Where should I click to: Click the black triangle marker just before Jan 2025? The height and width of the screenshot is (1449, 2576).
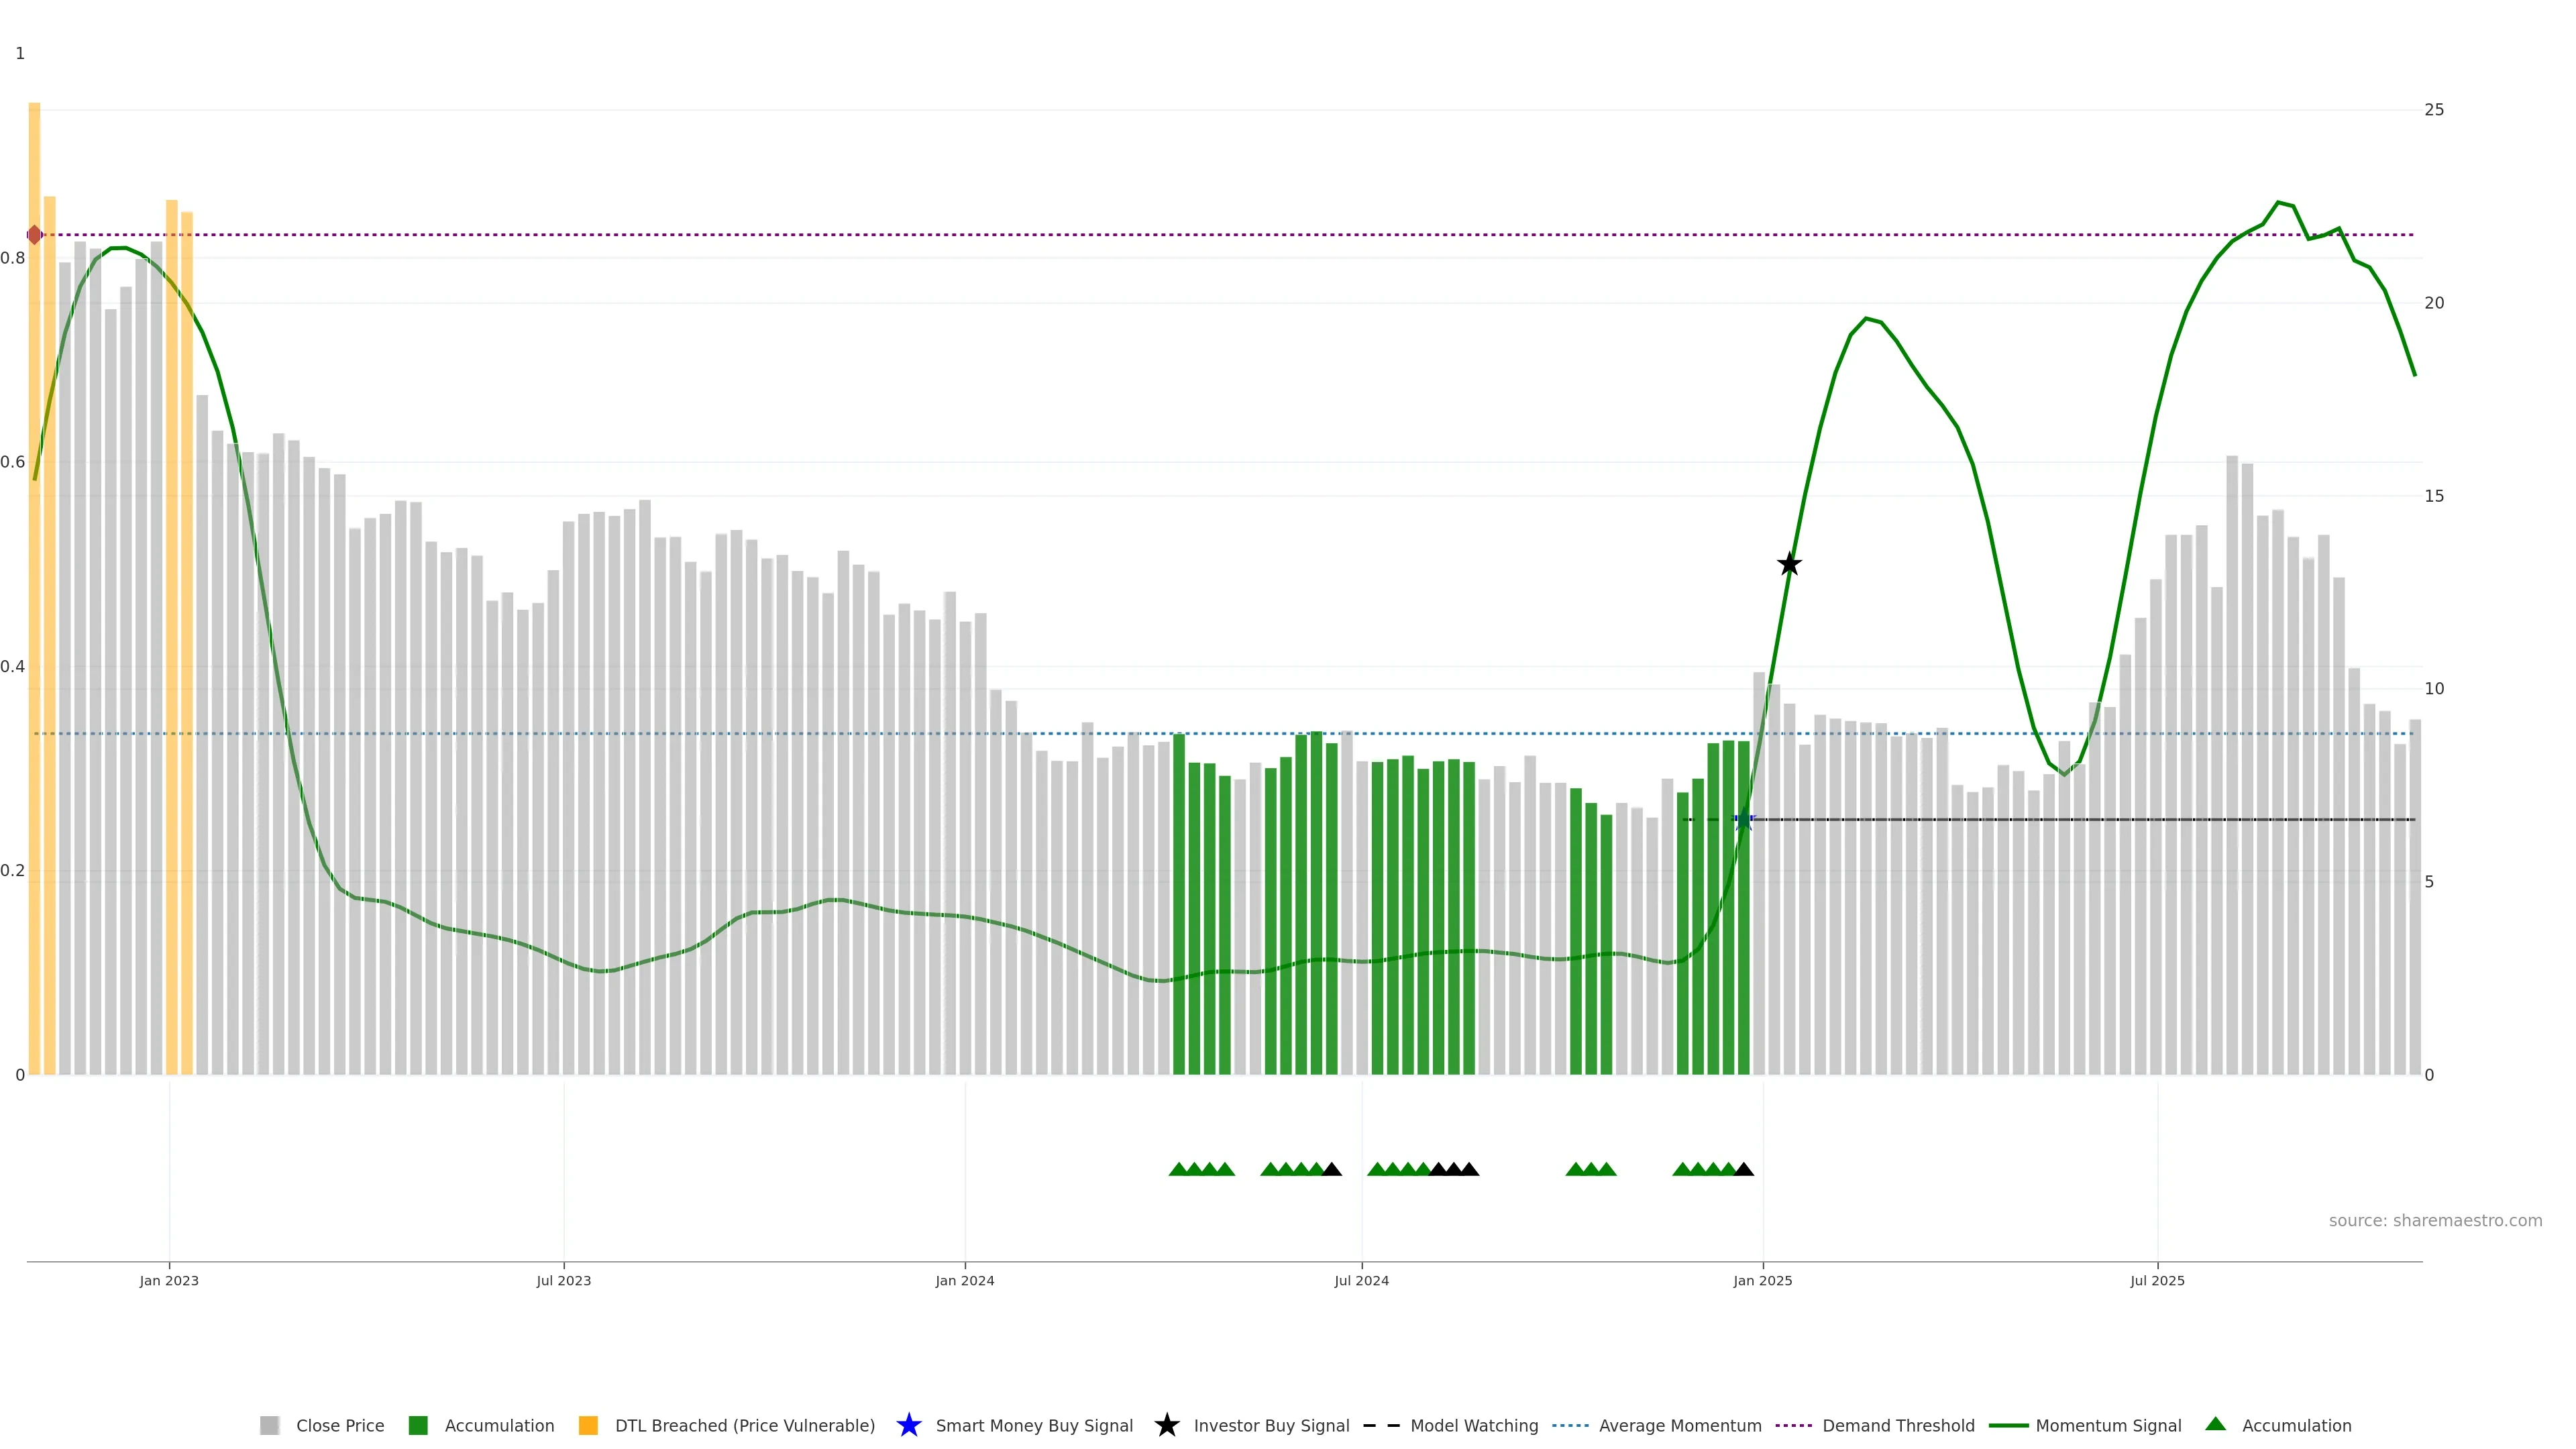point(1743,1169)
